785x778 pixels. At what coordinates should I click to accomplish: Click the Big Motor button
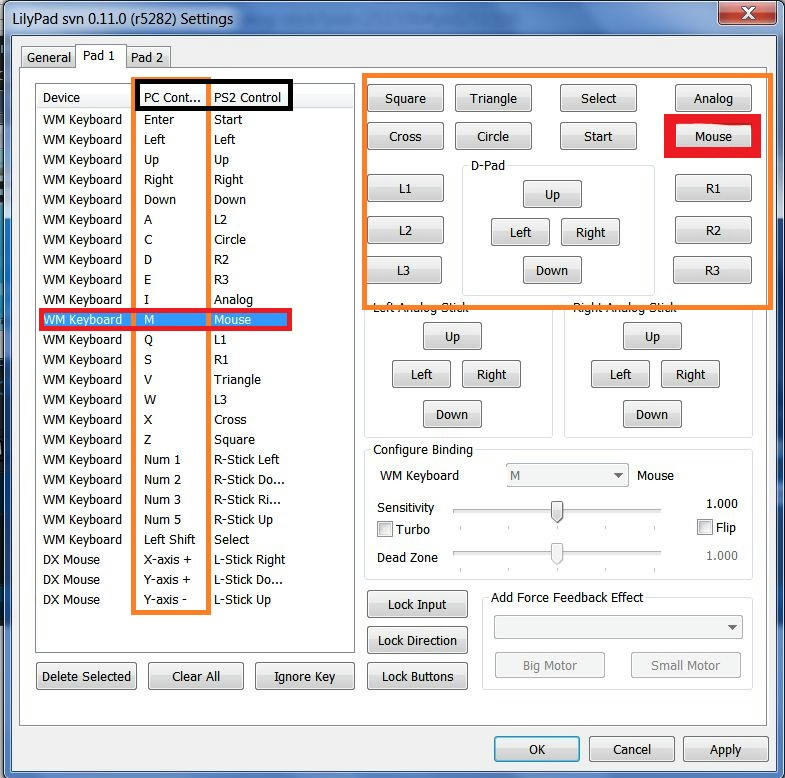coord(550,665)
